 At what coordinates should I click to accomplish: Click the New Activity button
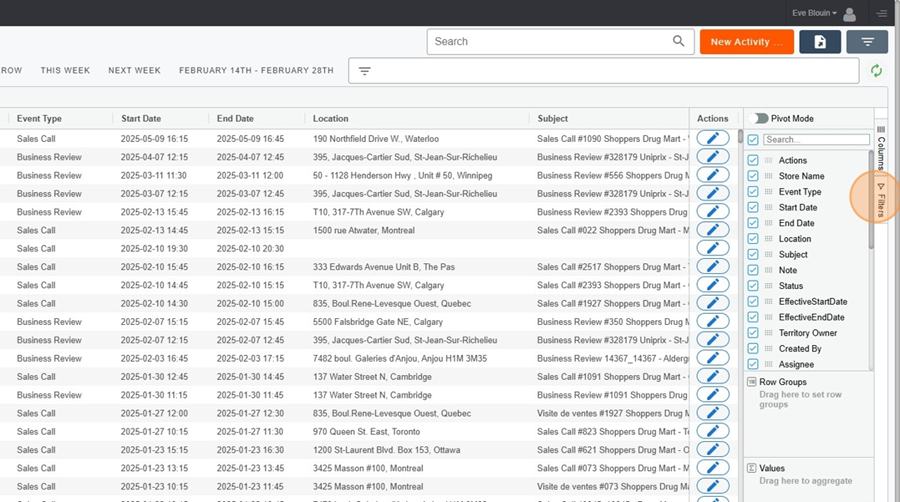tap(746, 42)
